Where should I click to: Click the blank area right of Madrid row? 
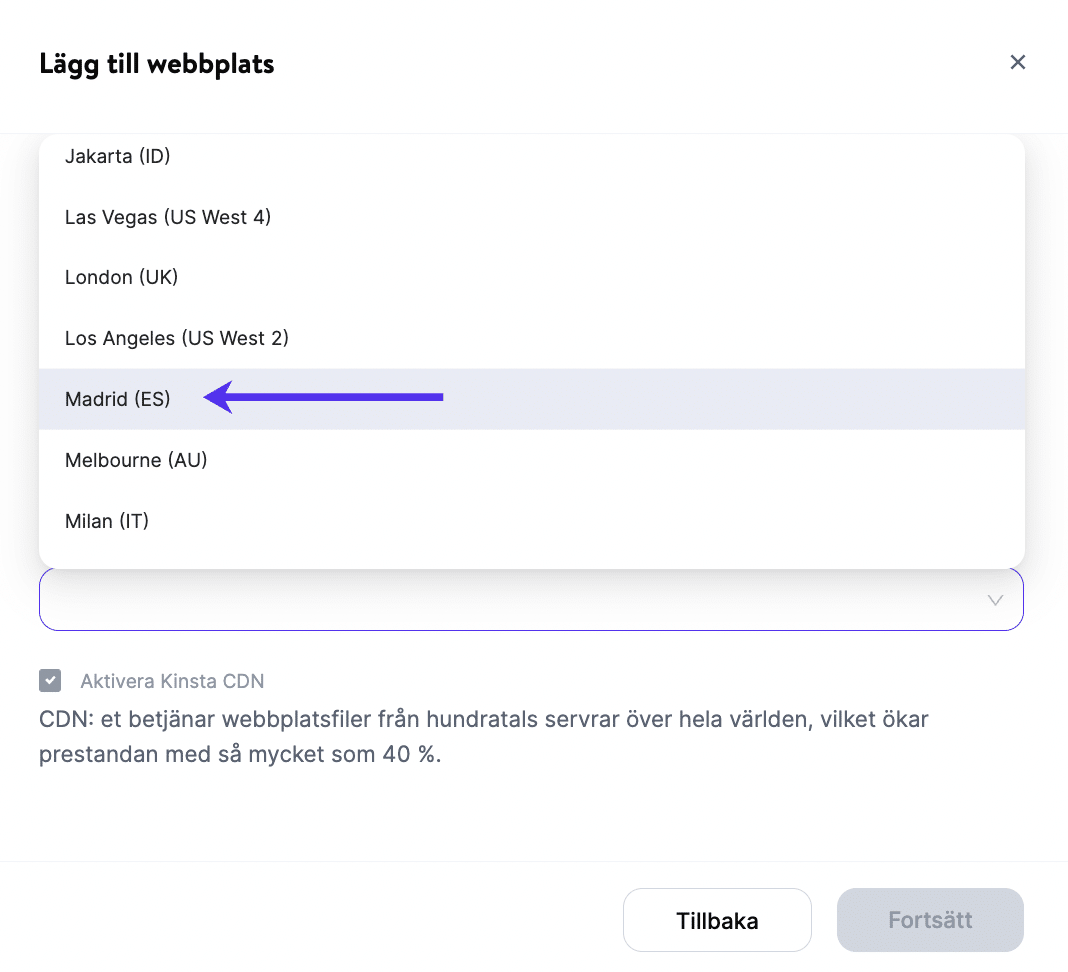pyautogui.click(x=730, y=399)
